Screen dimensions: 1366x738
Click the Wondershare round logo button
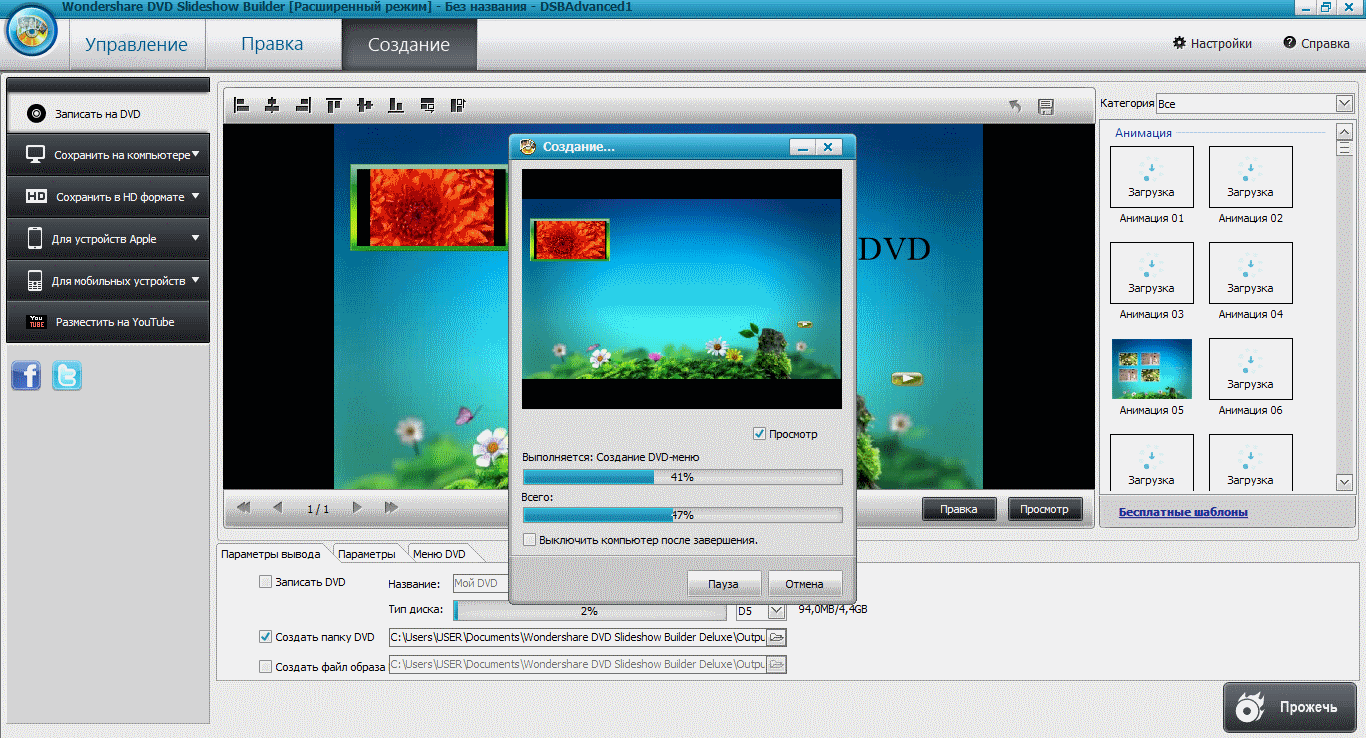33,32
